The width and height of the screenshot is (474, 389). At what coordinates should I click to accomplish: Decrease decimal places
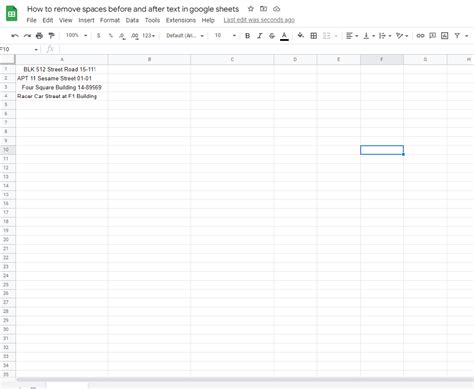click(x=122, y=36)
